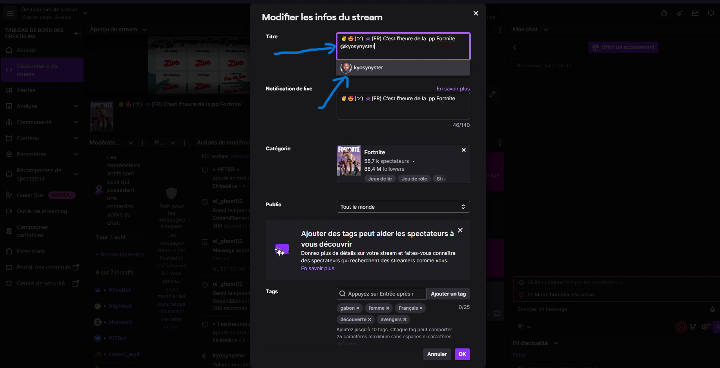The width and height of the screenshot is (720, 368).
Task: Confirm the stream info with OK
Action: pyautogui.click(x=462, y=354)
